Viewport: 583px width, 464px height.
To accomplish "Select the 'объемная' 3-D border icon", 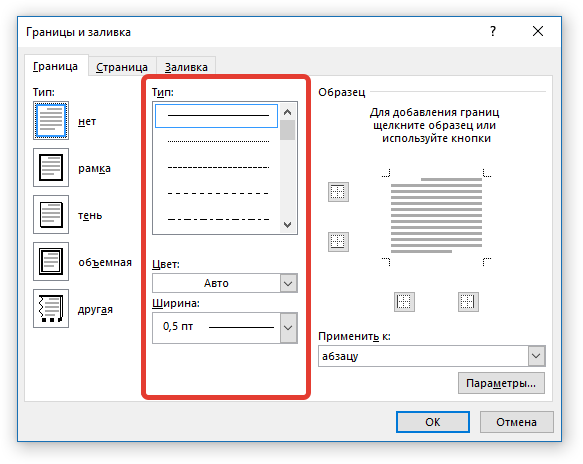I will pos(51,261).
